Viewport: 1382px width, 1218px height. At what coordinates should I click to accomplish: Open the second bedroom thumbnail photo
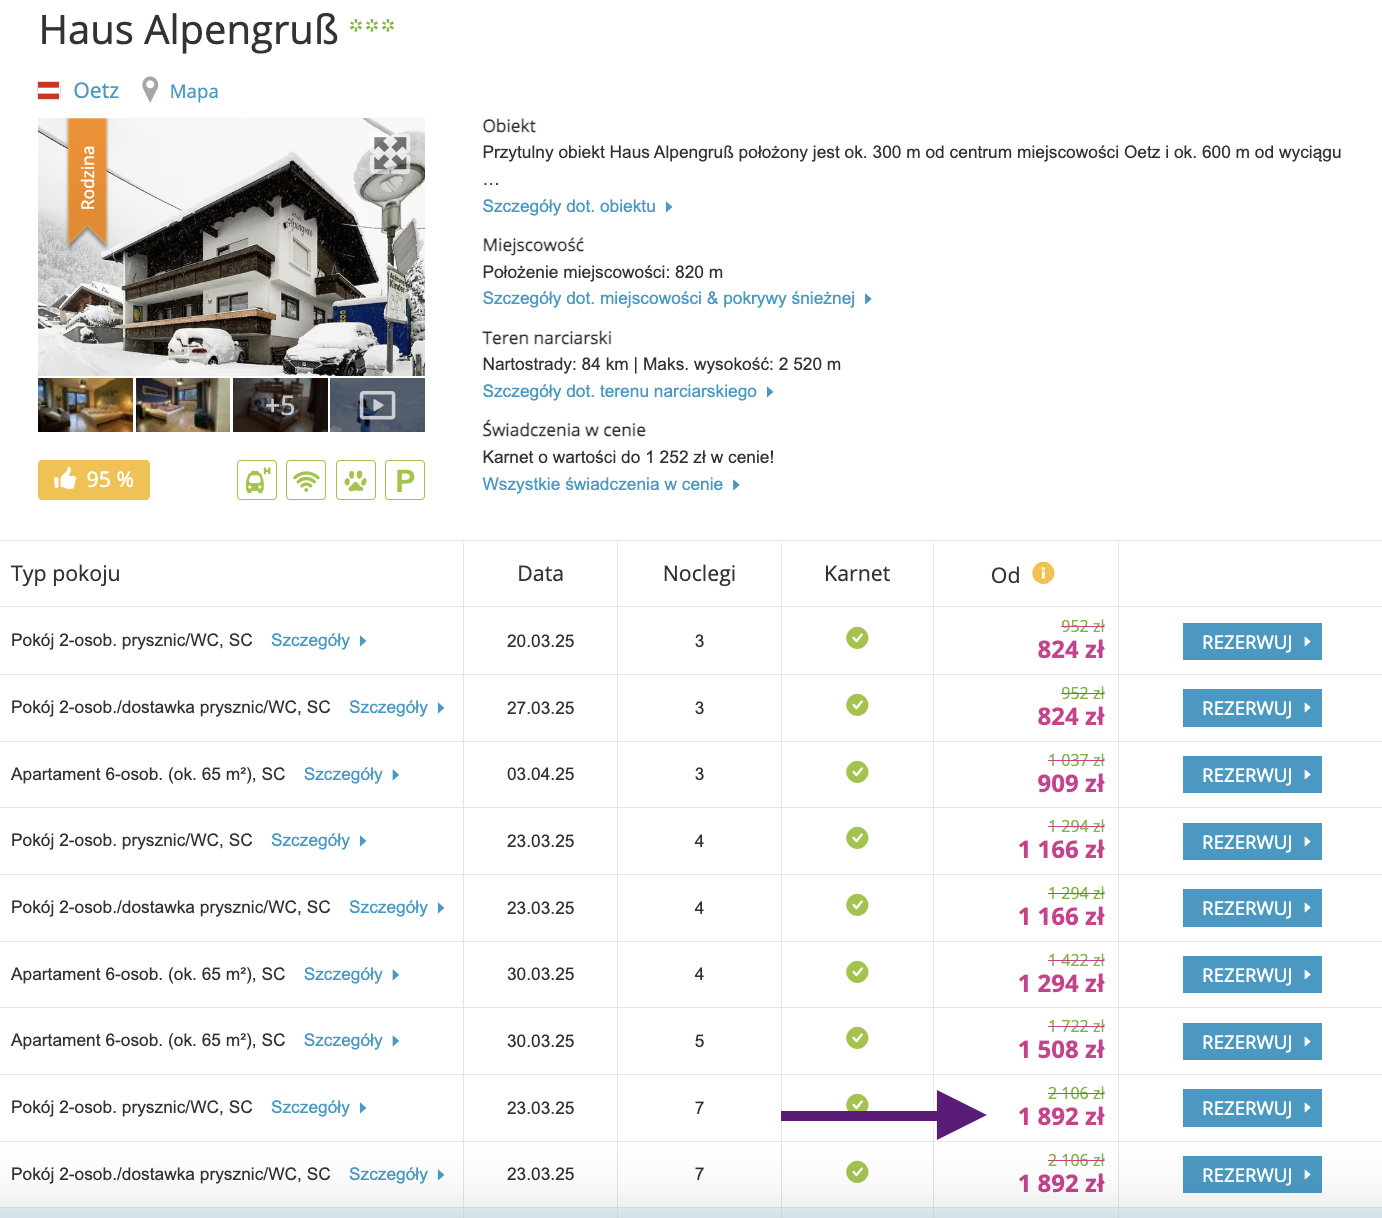pos(183,405)
